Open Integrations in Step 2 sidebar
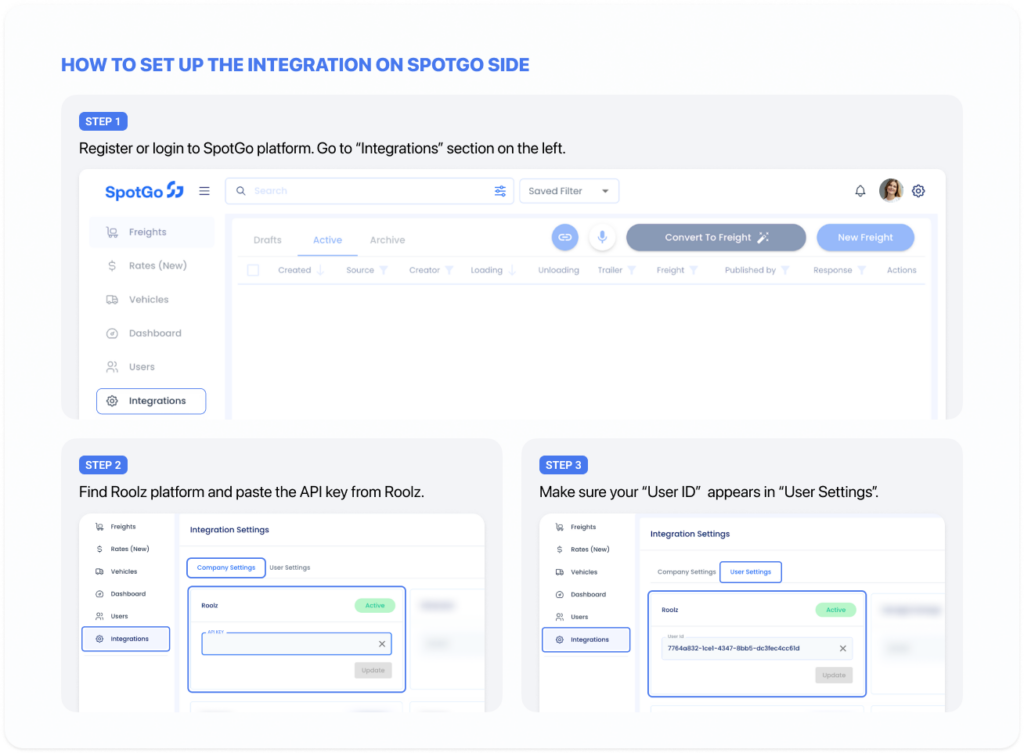The height and width of the screenshot is (753, 1024). [x=126, y=639]
